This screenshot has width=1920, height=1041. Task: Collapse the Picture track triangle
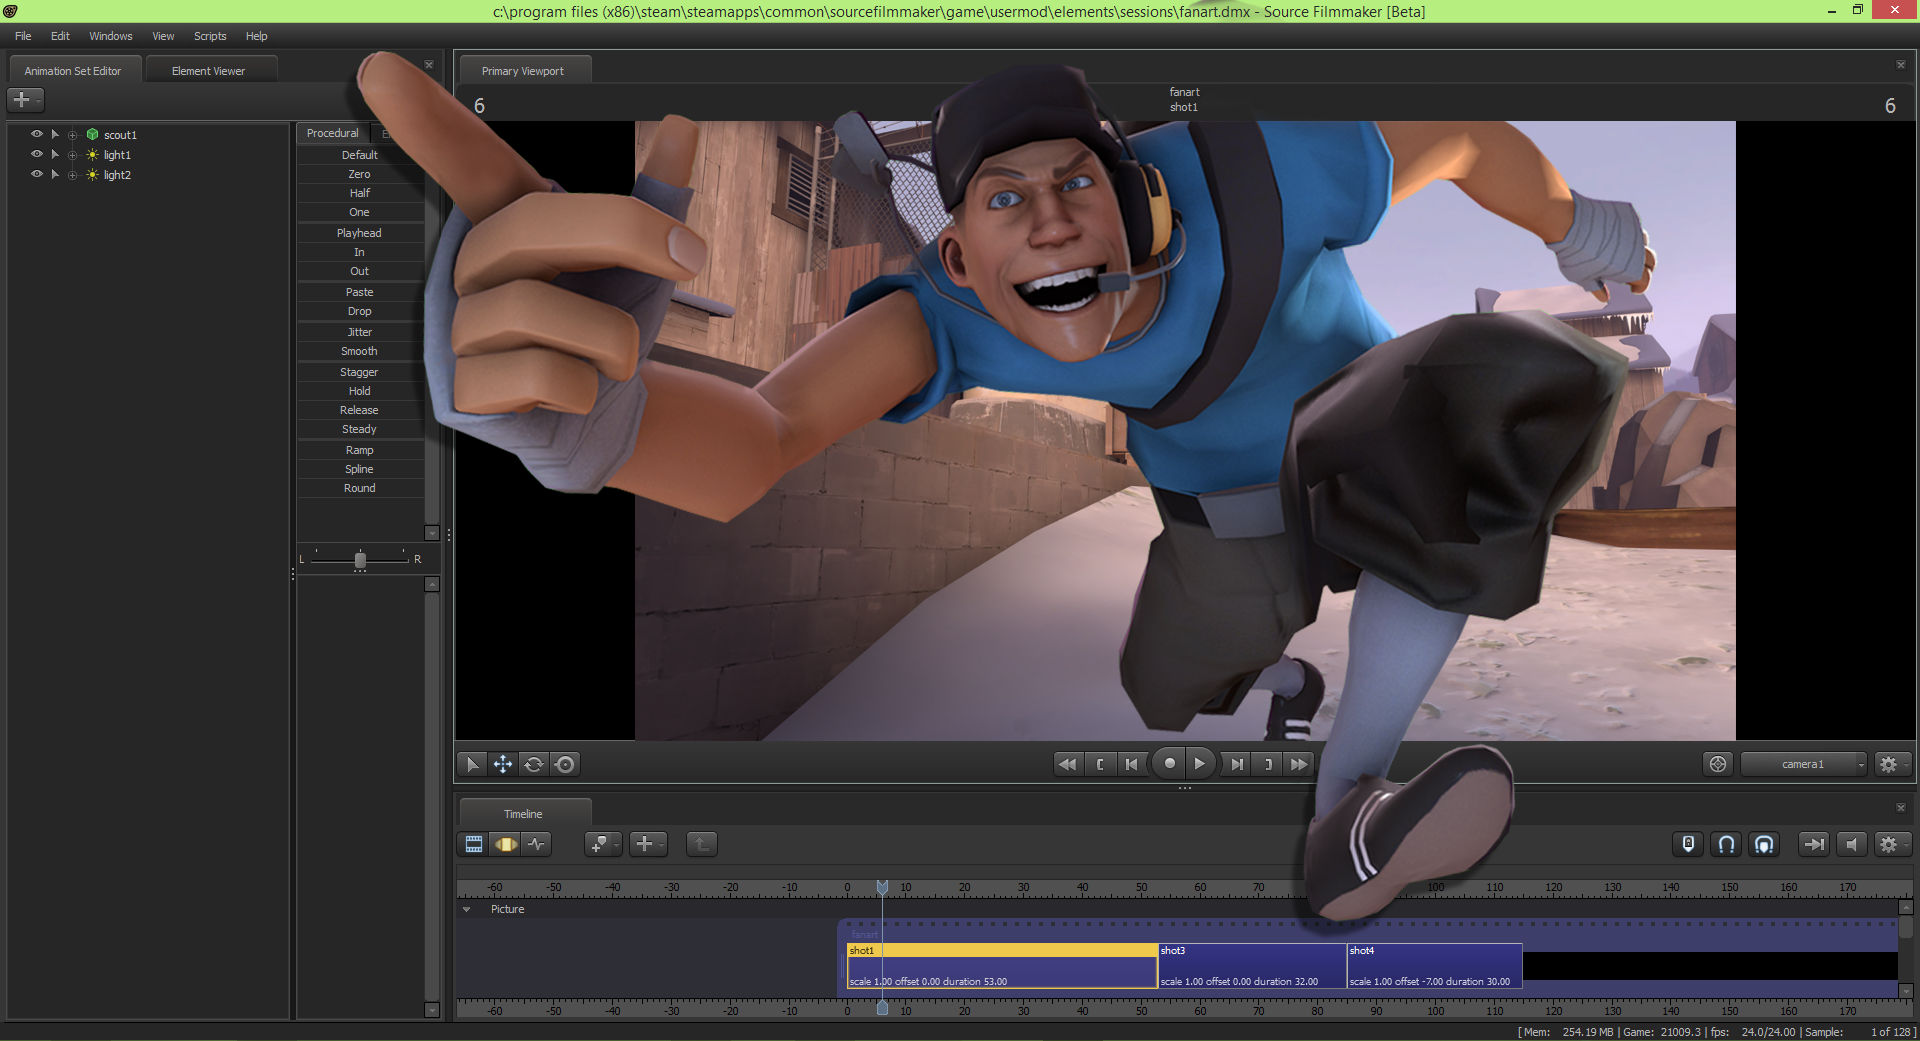click(x=466, y=909)
